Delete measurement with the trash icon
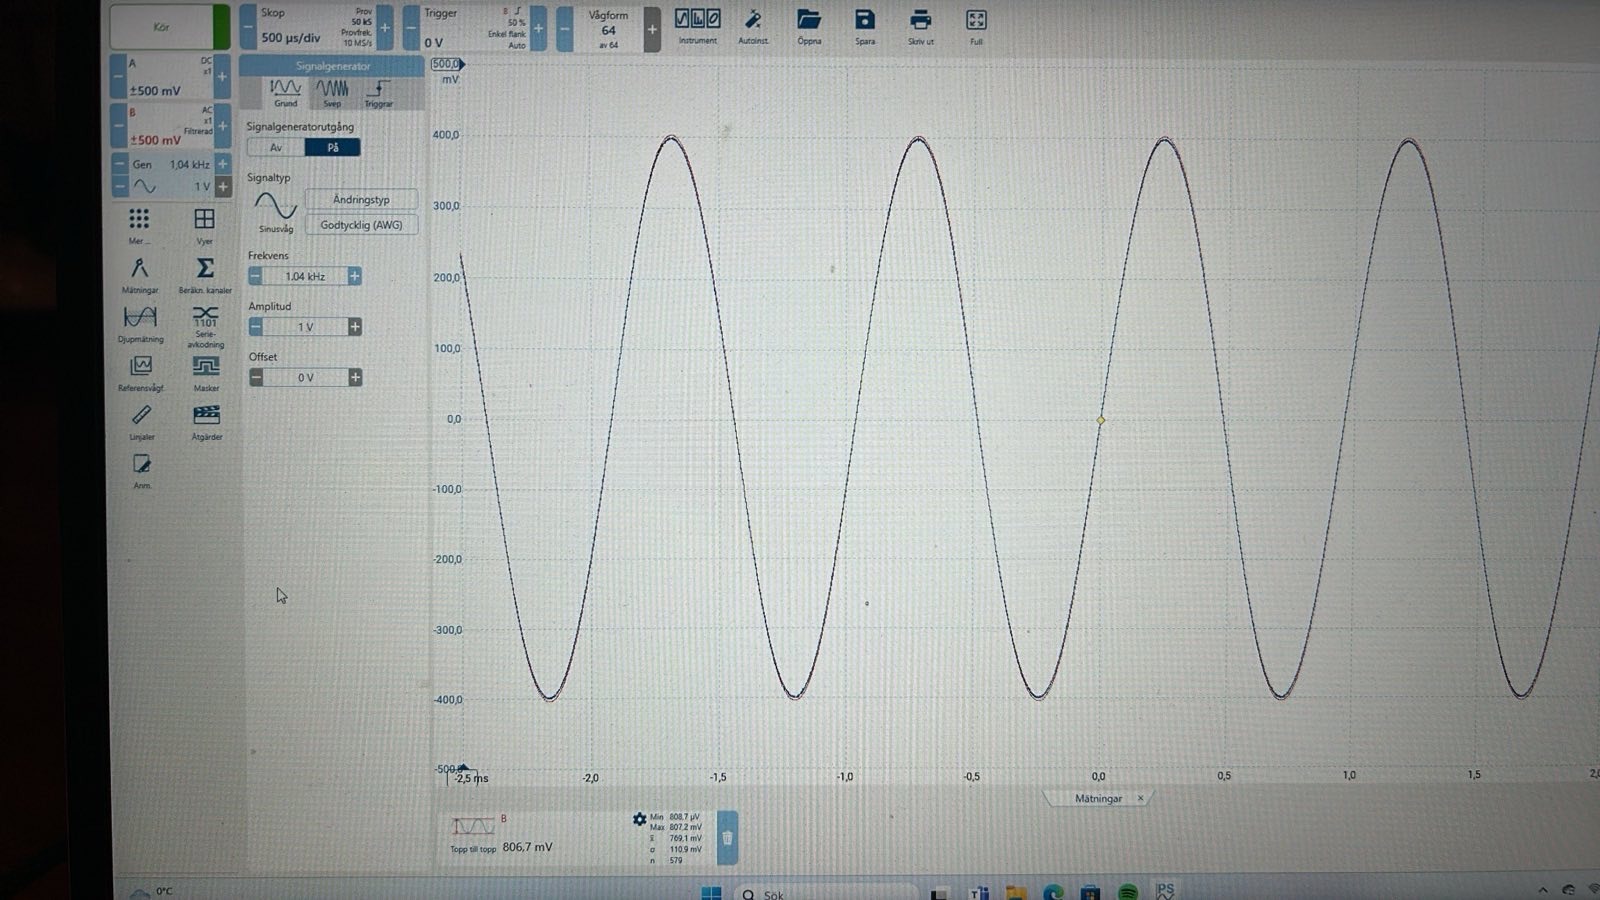This screenshot has height=900, width=1600. coord(727,838)
